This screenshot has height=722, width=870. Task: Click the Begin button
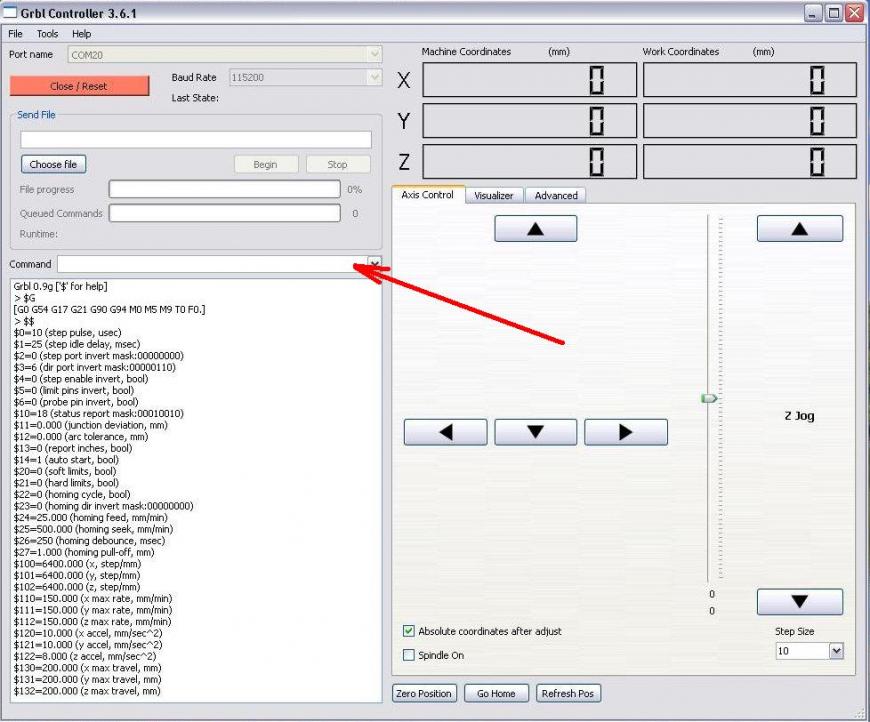point(266,164)
